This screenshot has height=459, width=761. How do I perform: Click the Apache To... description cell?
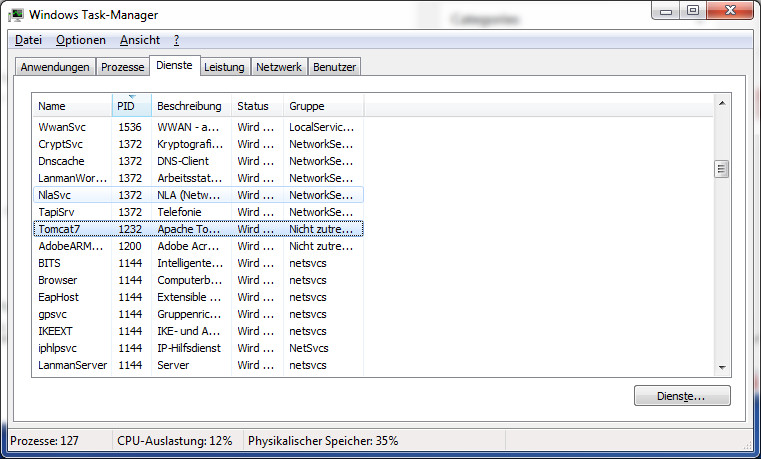pyautogui.click(x=189, y=229)
